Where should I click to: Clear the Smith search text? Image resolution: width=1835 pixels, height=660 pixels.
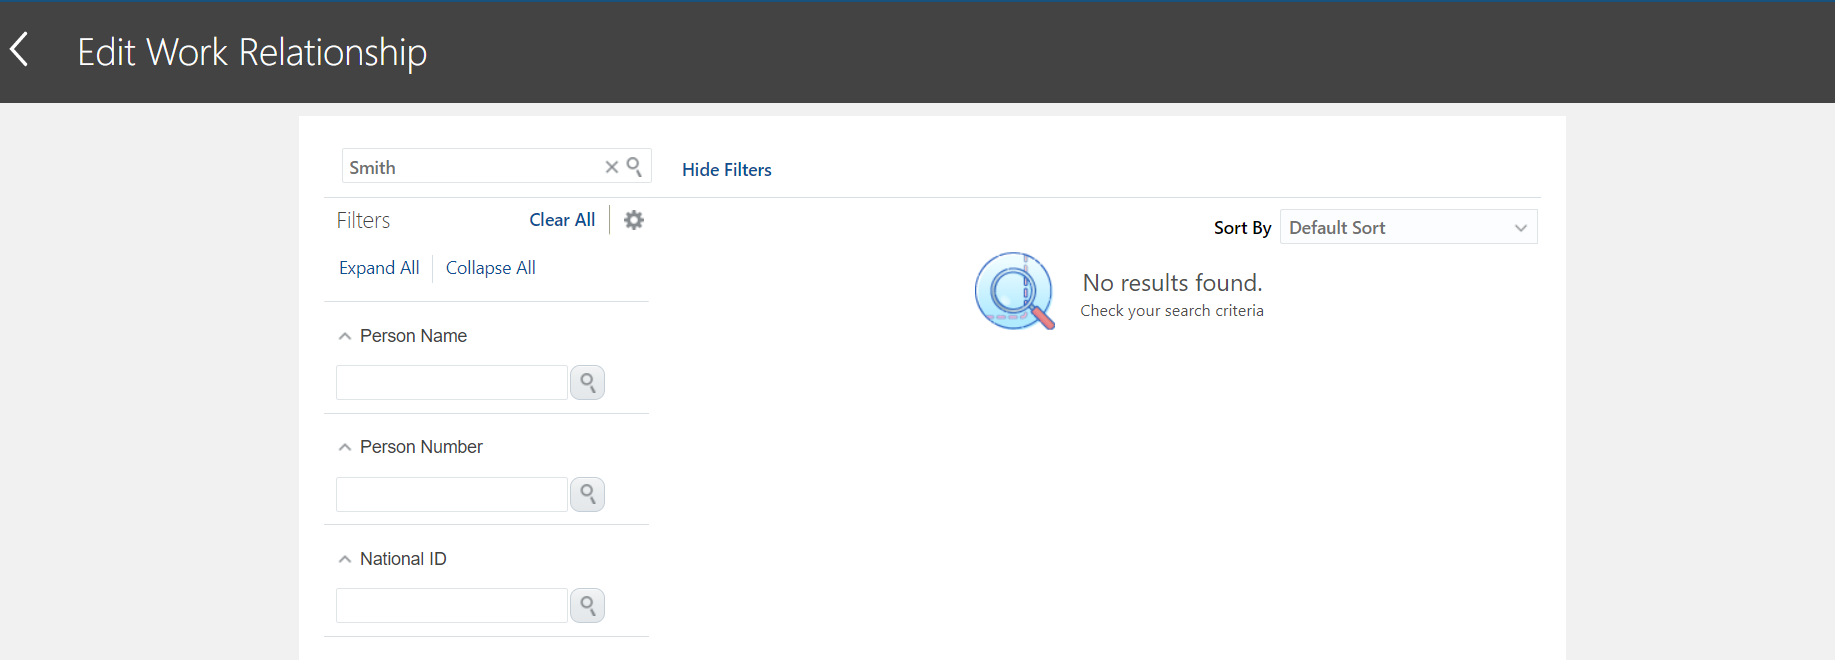click(612, 167)
